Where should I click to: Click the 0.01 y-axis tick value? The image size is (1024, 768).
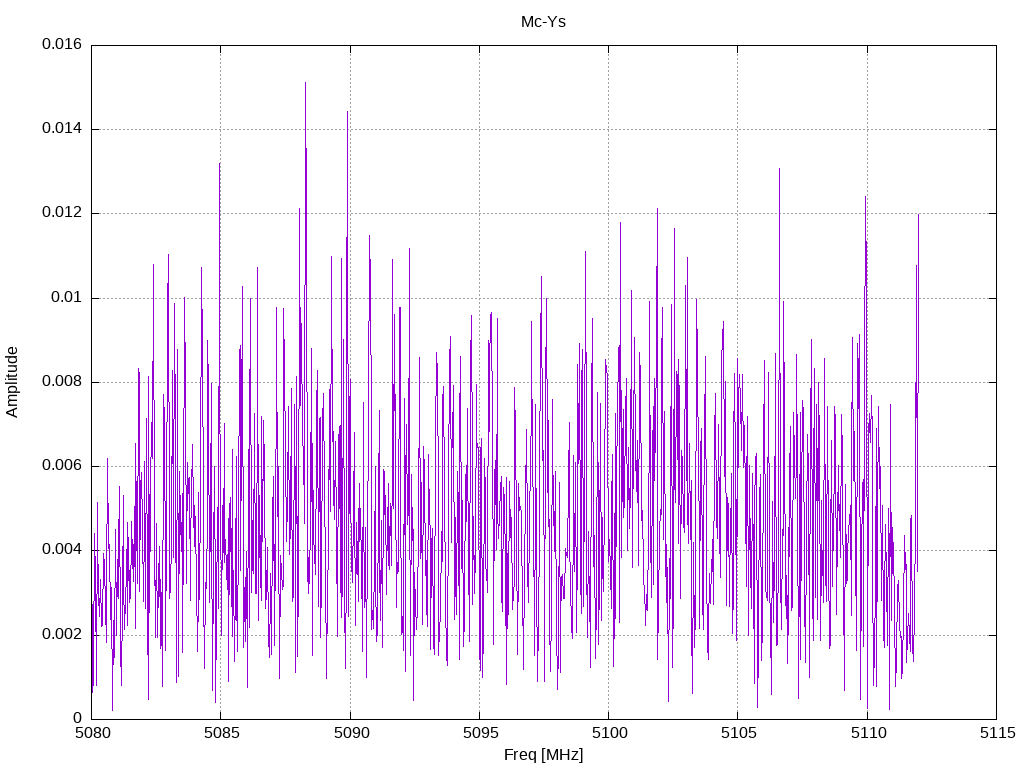pos(67,298)
